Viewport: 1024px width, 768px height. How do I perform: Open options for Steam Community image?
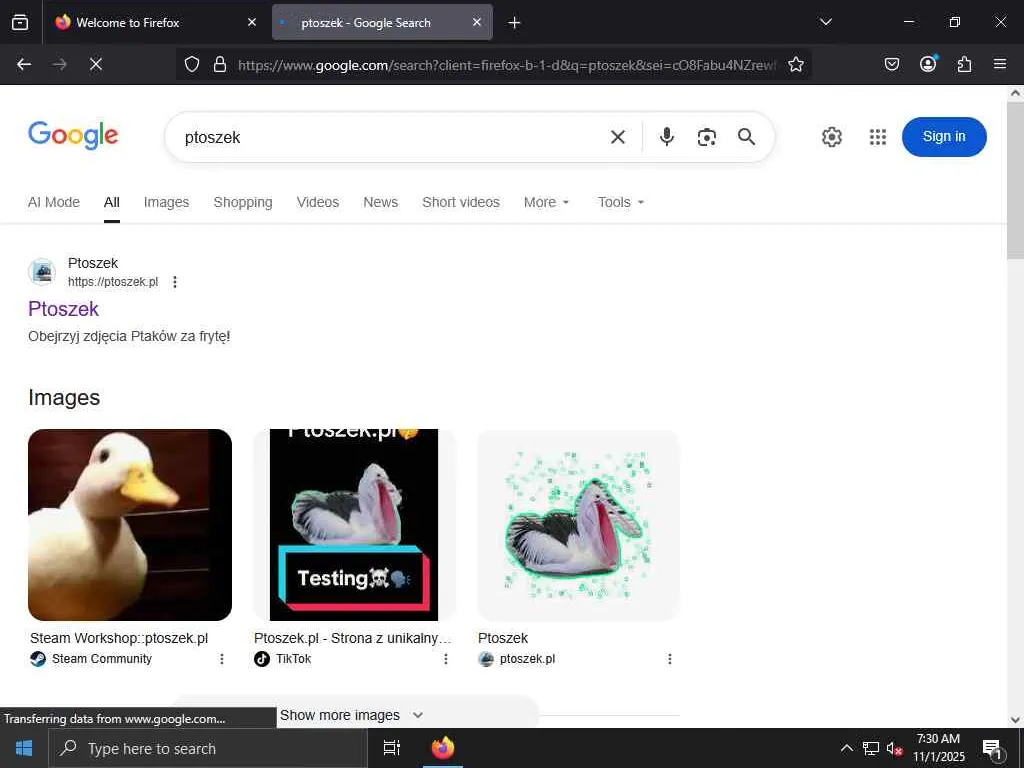tap(221, 659)
